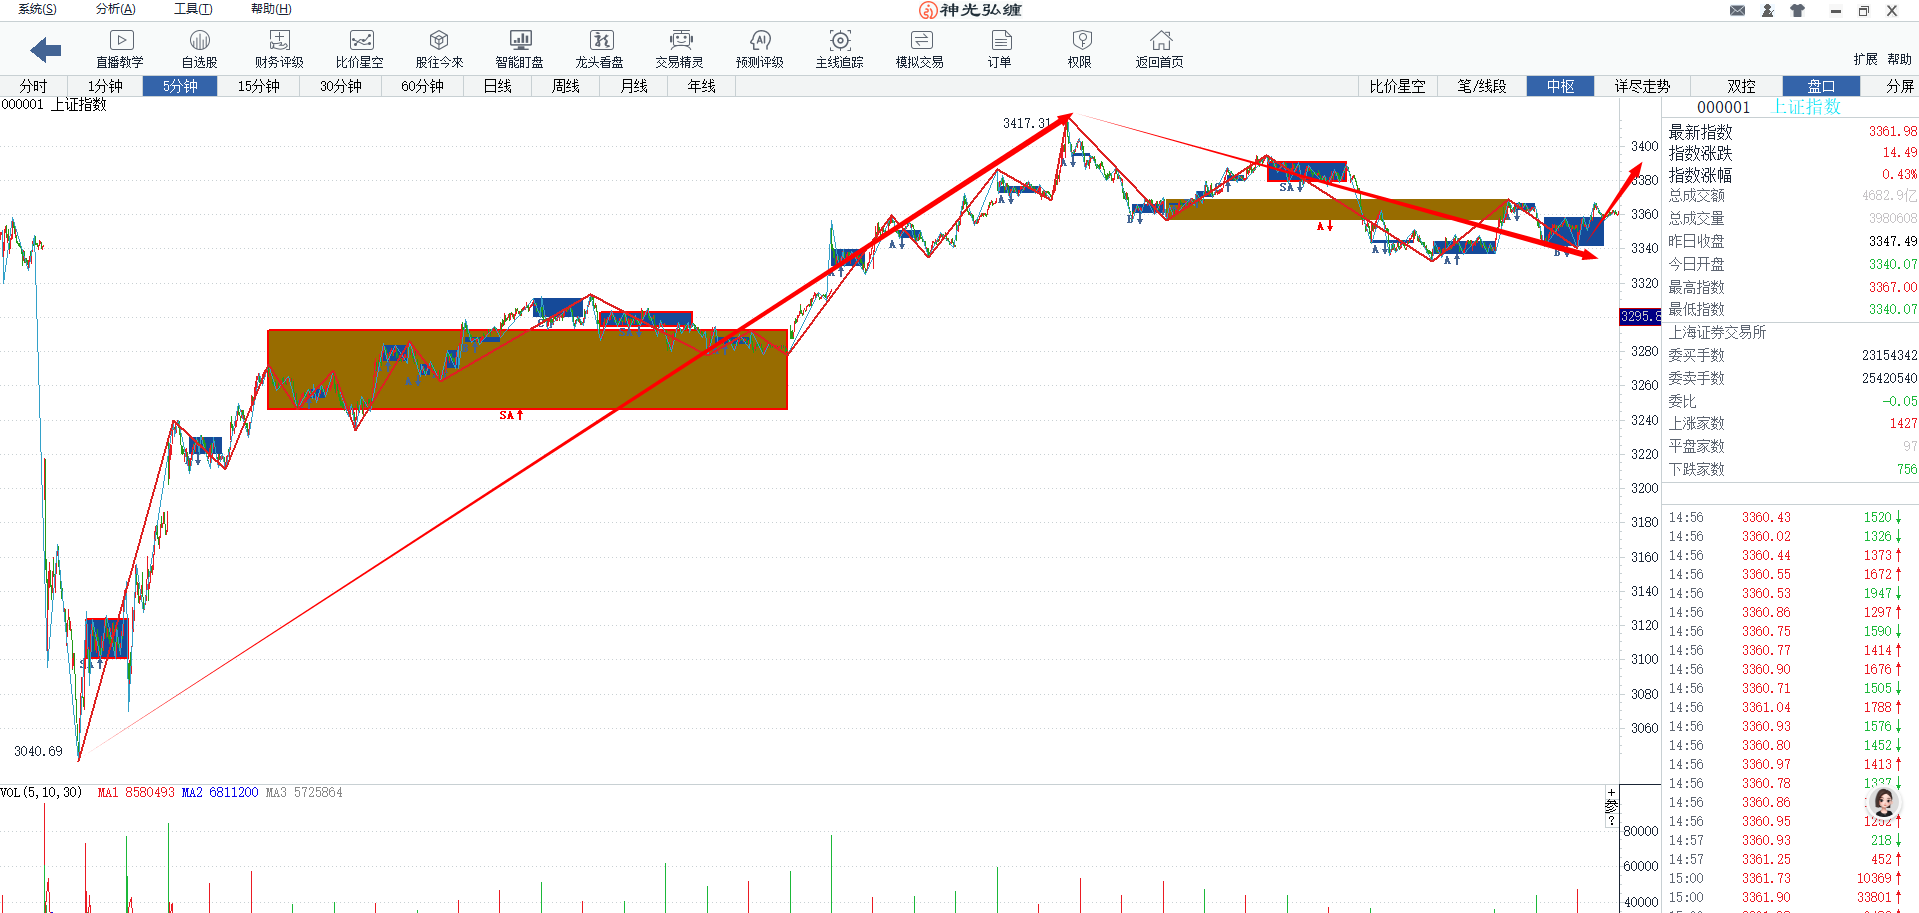1919x913 pixels.
Task: Toggle the 盘口 quote panel
Action: [x=1821, y=86]
